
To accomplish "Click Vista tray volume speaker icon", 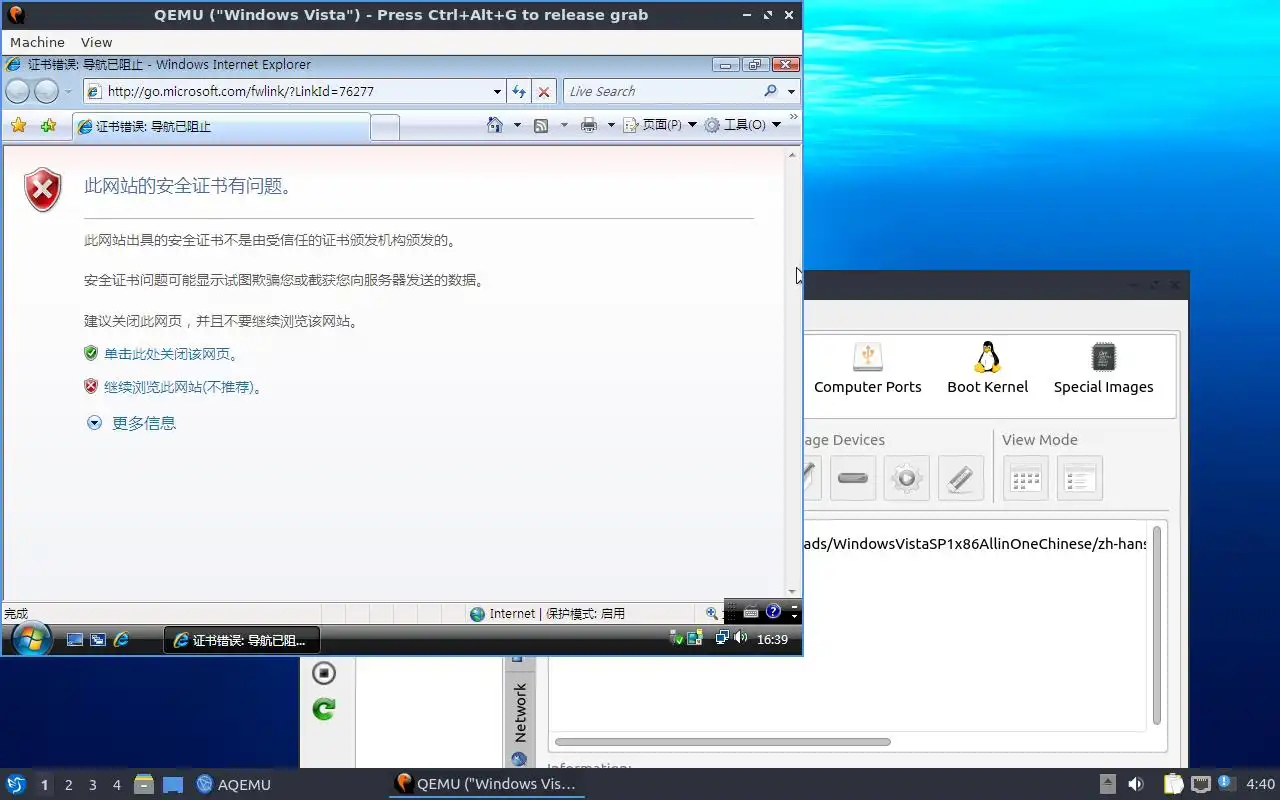I will pyautogui.click(x=740, y=638).
